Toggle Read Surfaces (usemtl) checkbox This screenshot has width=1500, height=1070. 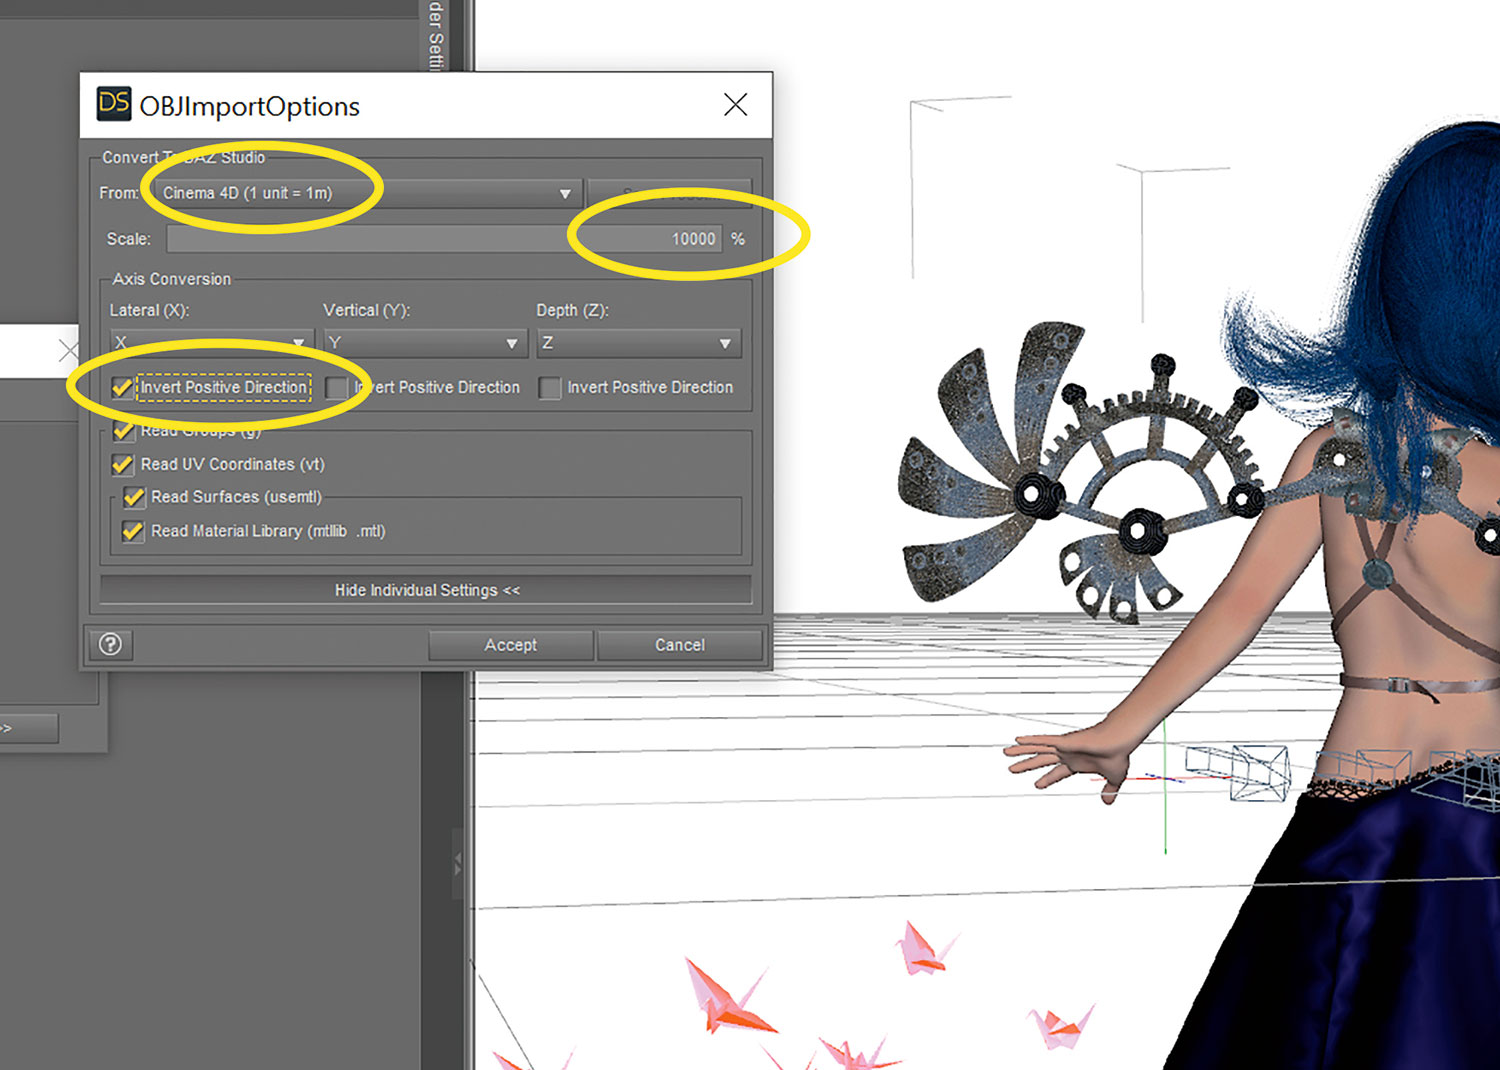133,497
